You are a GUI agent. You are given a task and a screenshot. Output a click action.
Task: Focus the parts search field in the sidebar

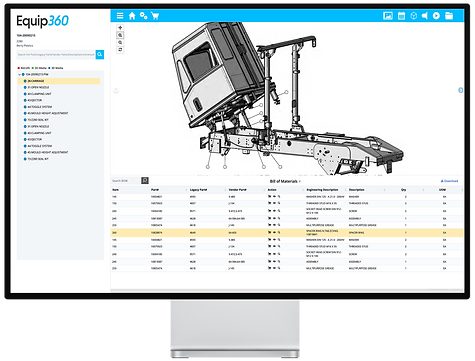pos(56,54)
